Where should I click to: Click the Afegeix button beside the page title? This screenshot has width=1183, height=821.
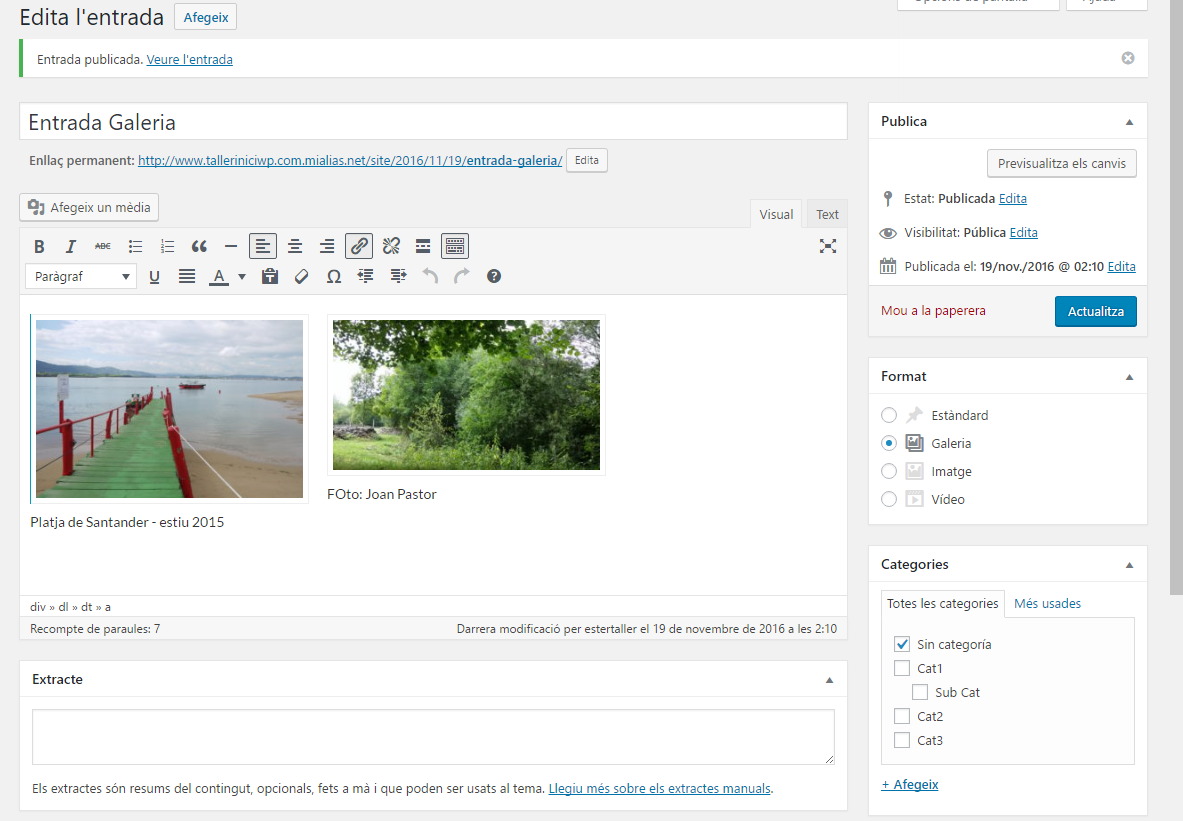[205, 17]
